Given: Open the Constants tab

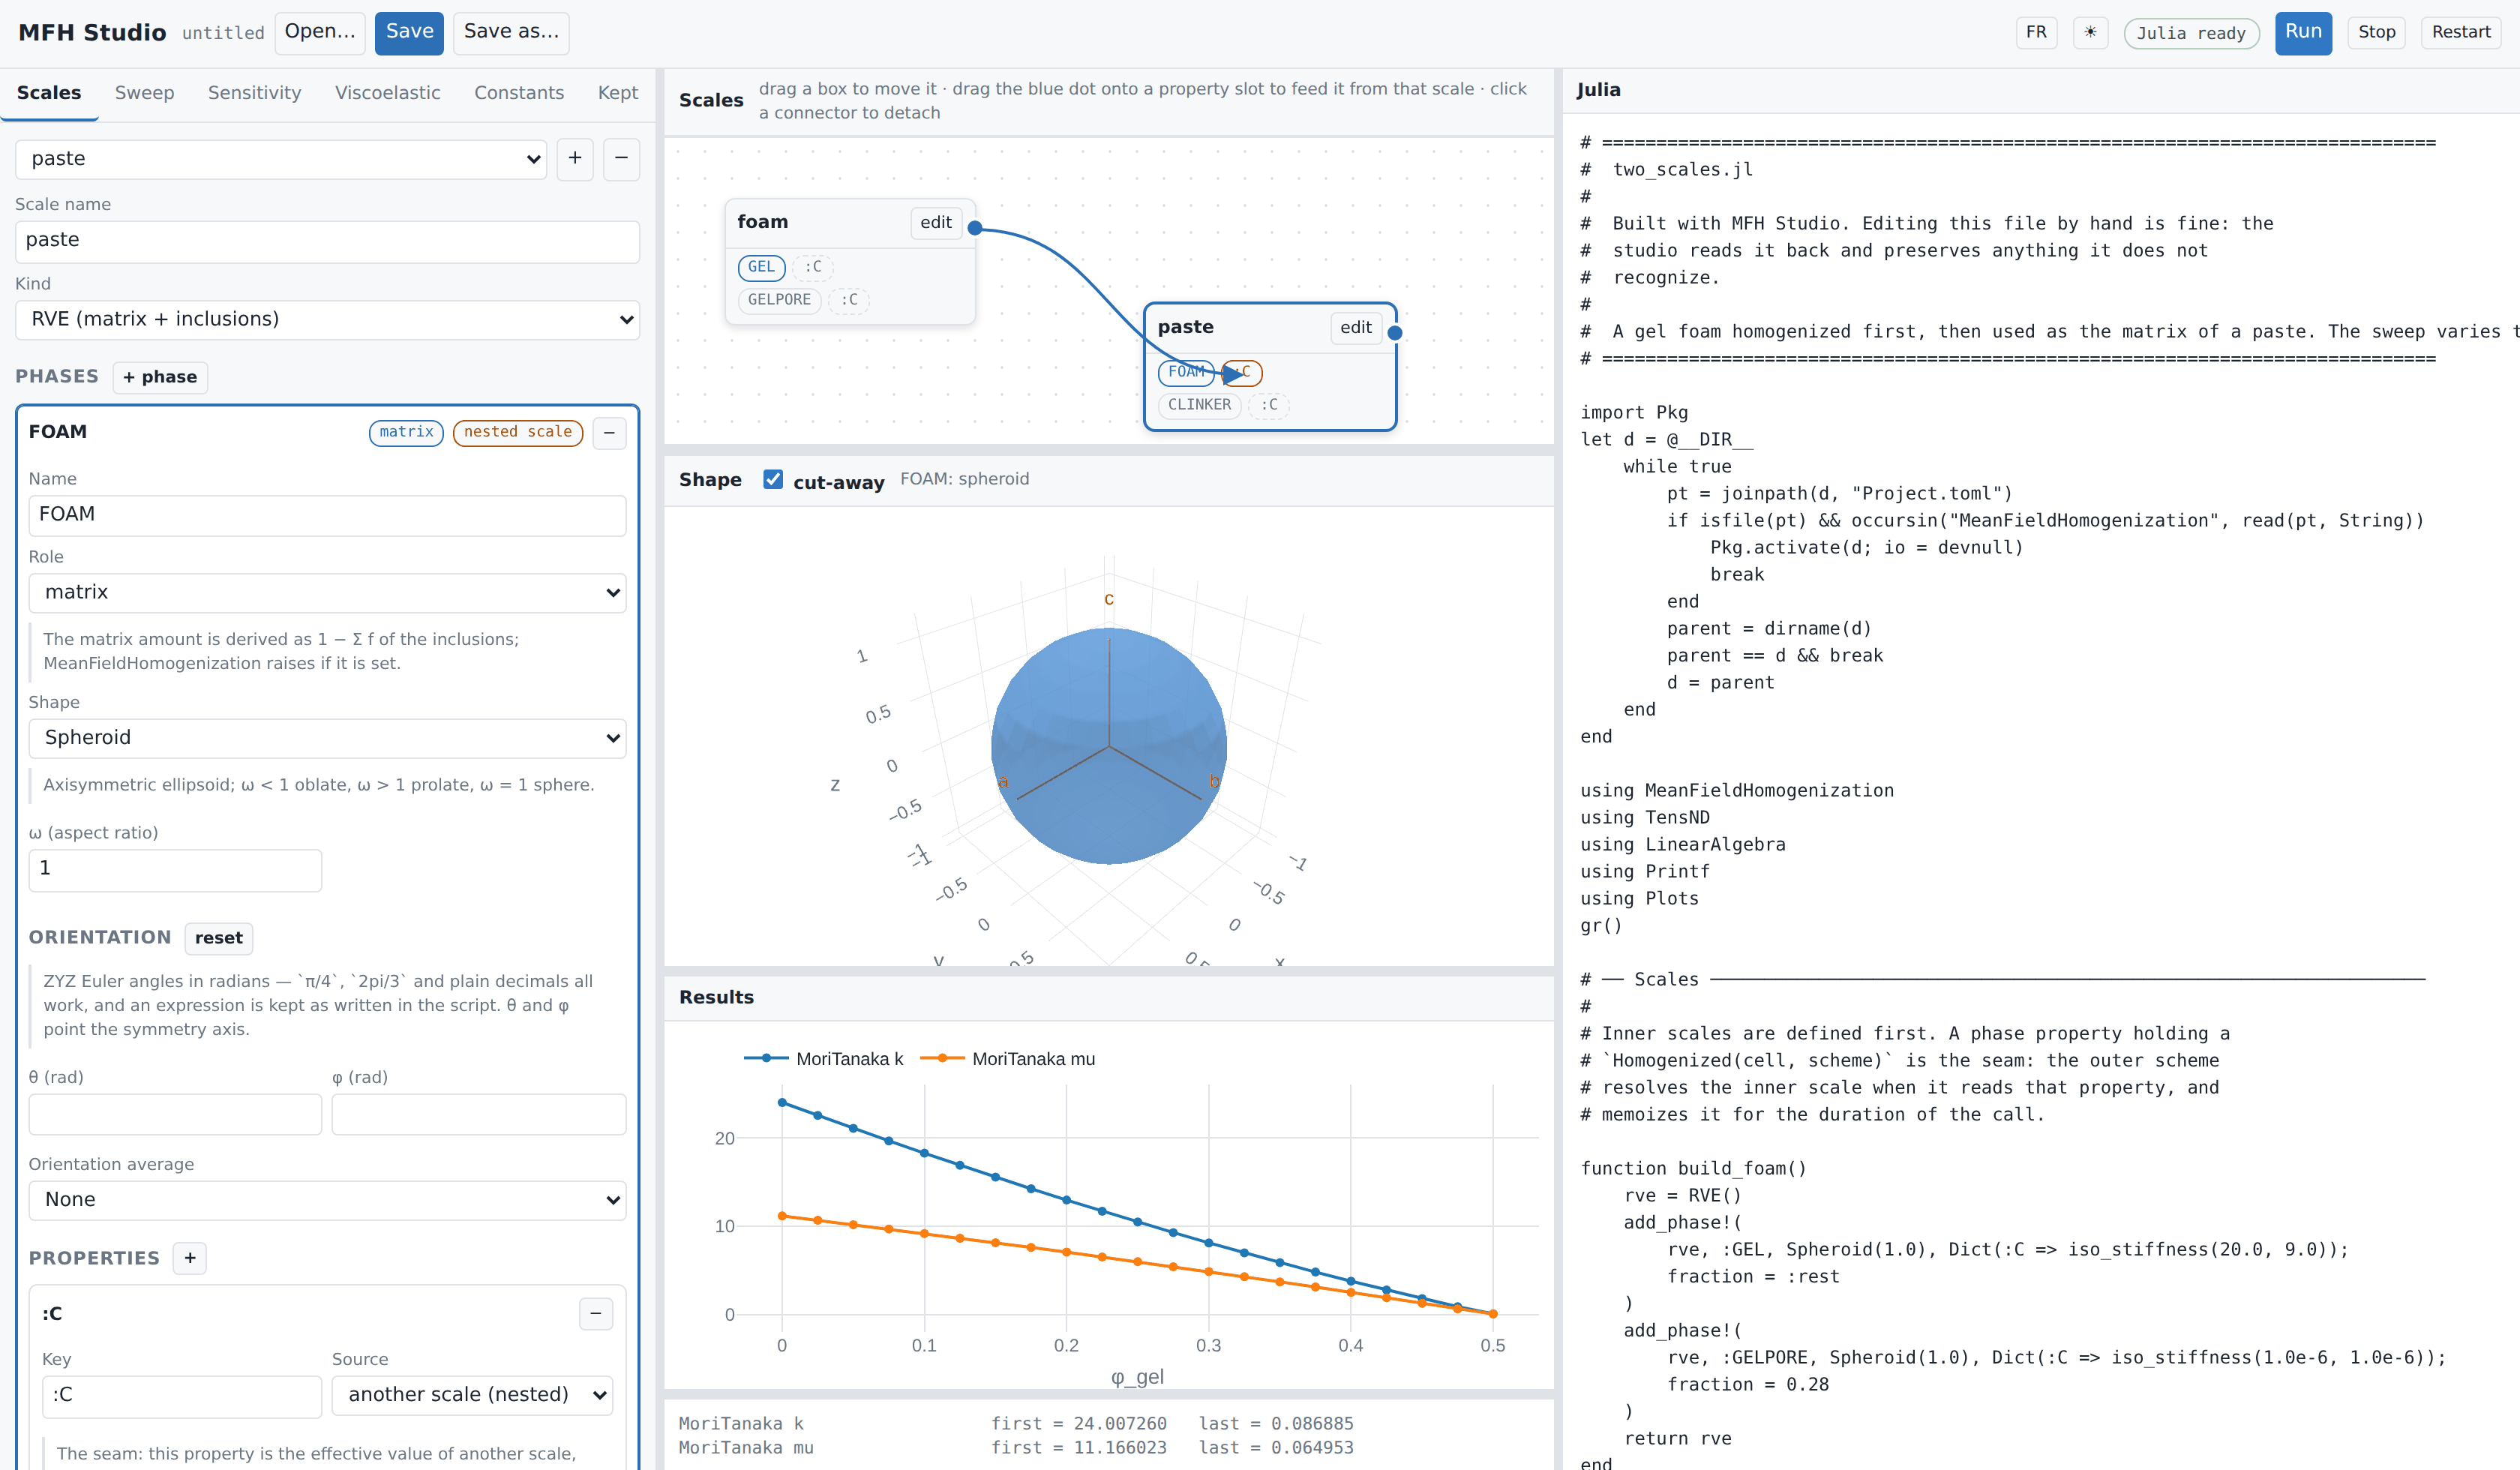Looking at the screenshot, I should pyautogui.click(x=518, y=93).
